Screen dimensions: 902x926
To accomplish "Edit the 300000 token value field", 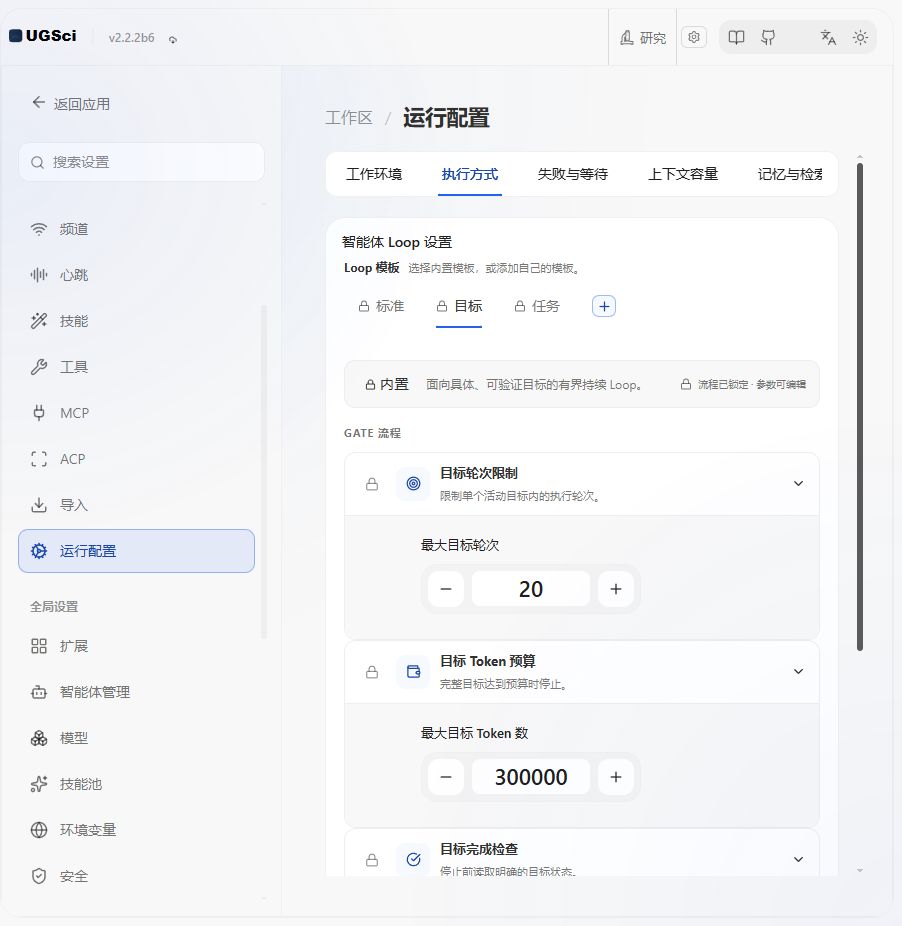I will (530, 777).
